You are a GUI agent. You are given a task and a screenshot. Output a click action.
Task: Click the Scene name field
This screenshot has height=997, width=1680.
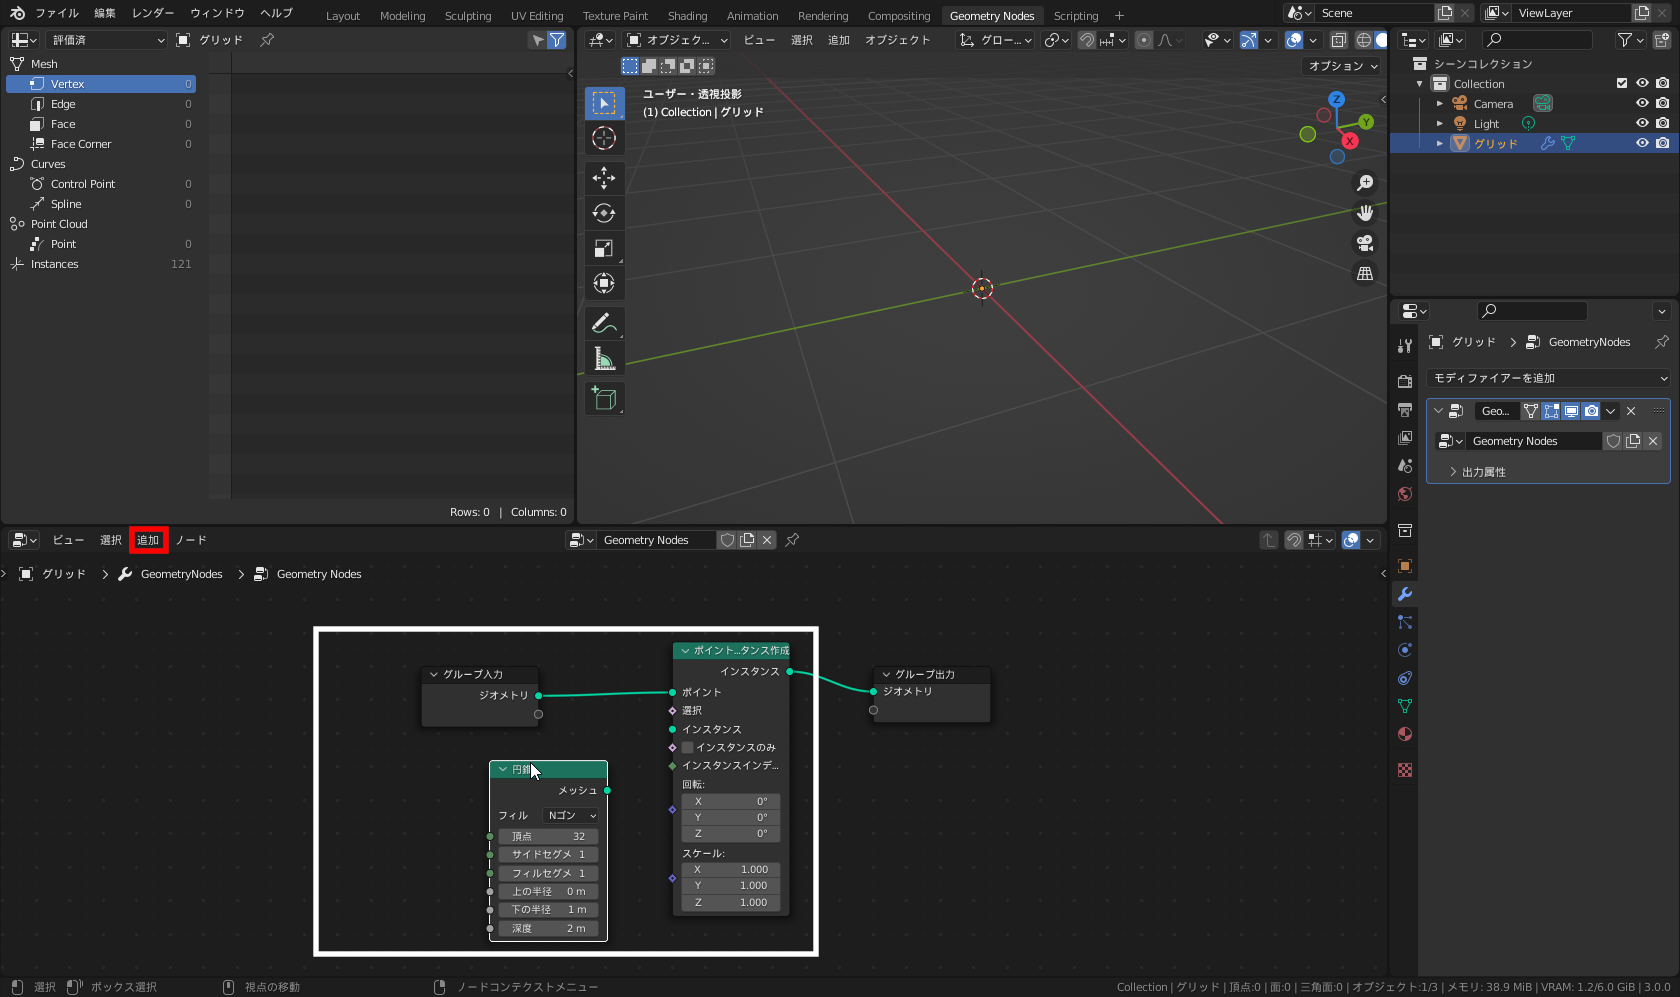pyautogui.click(x=1374, y=13)
